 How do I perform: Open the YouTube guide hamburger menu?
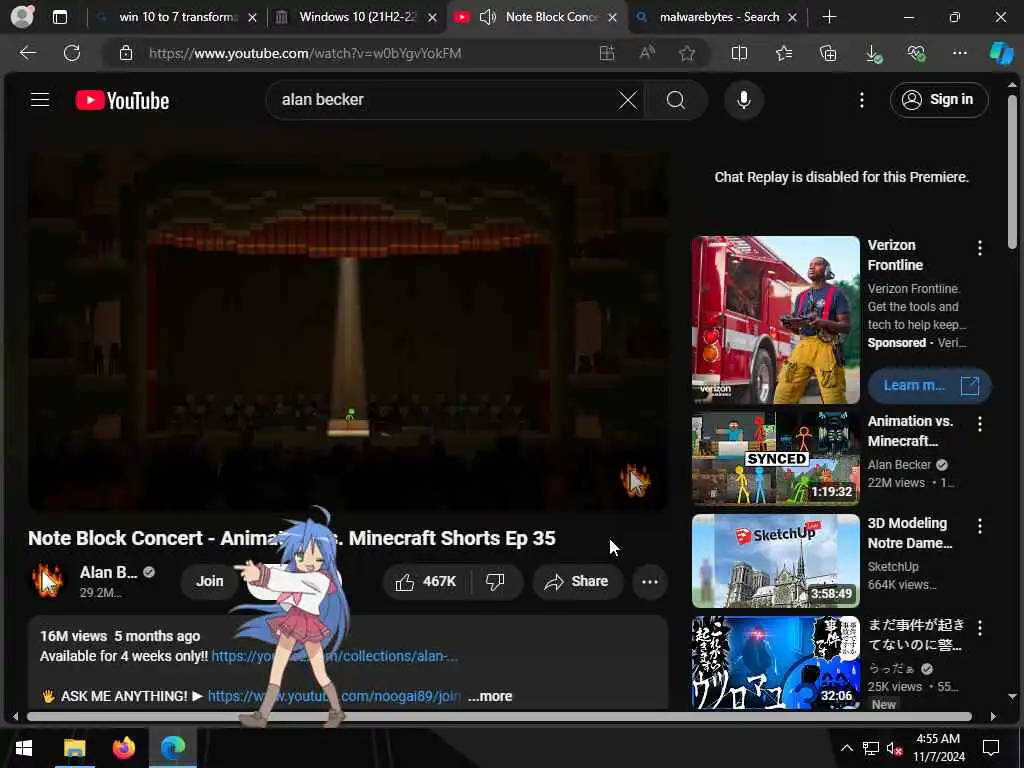(40, 99)
